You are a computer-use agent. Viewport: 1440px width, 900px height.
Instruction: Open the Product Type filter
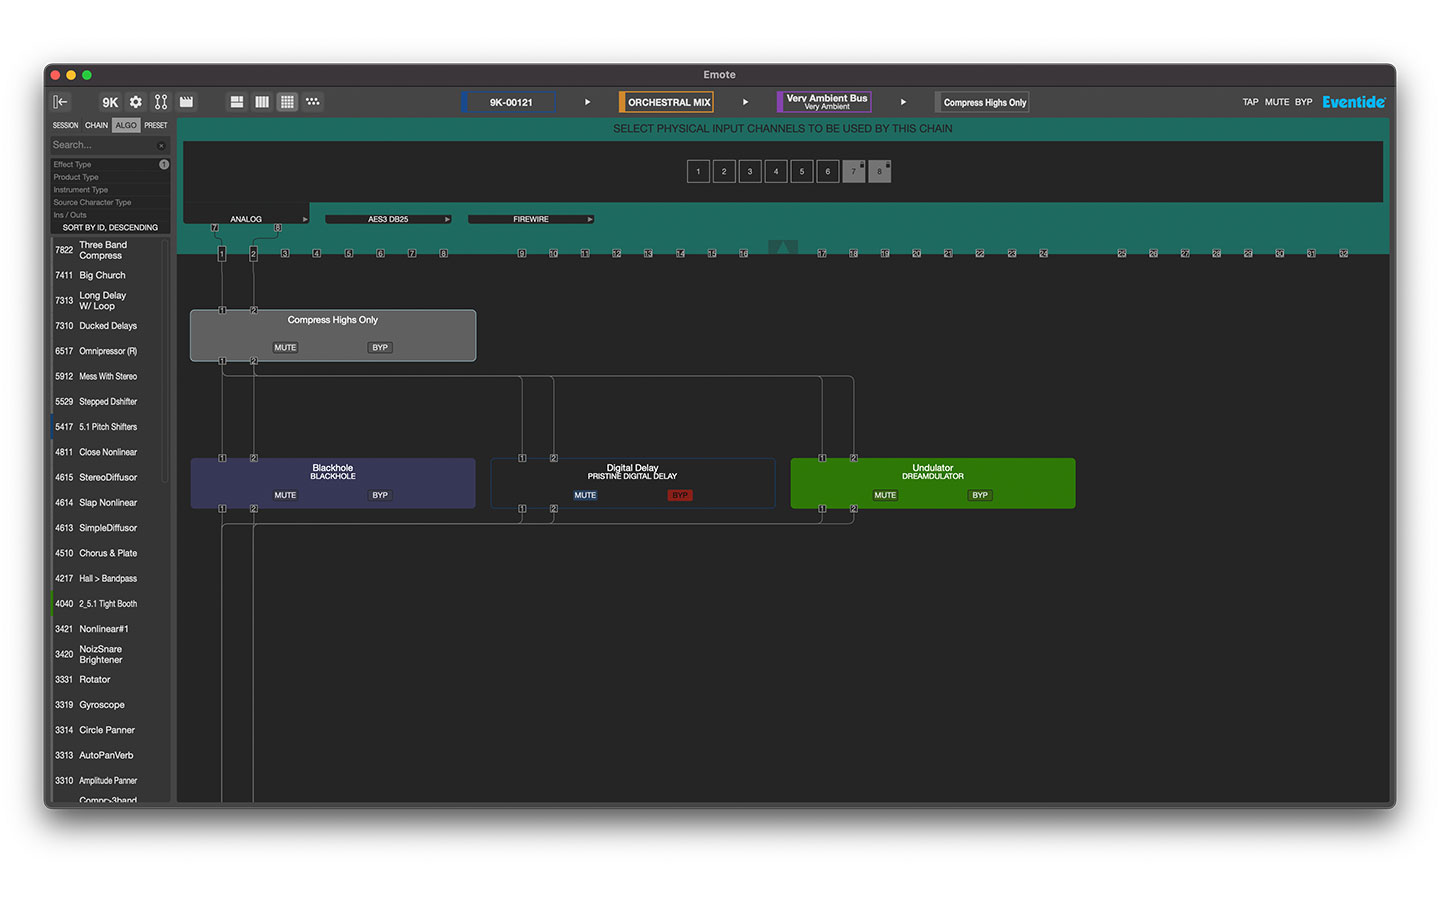tap(110, 177)
